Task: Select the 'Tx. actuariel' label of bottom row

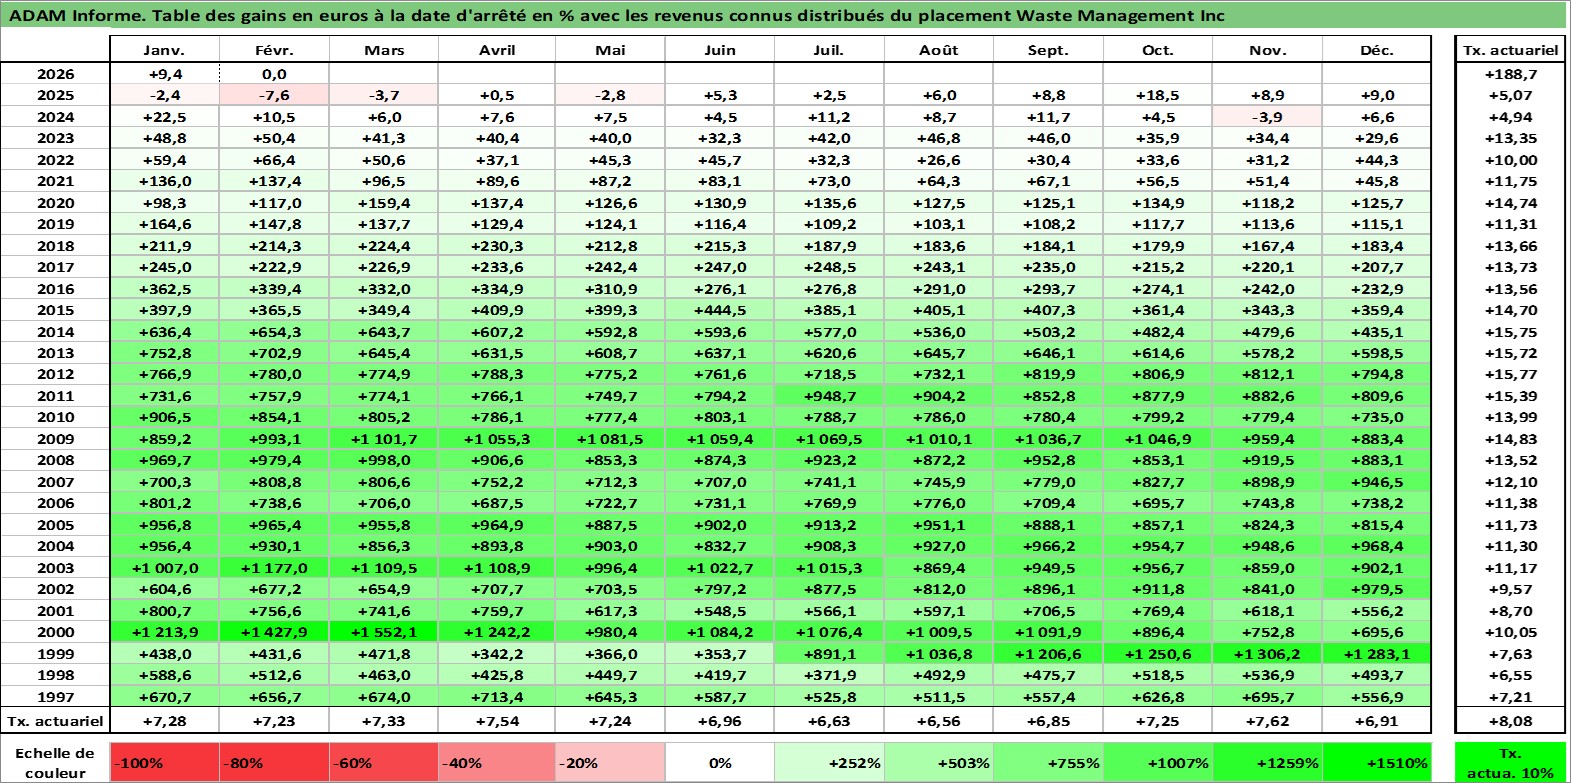Action: (55, 721)
